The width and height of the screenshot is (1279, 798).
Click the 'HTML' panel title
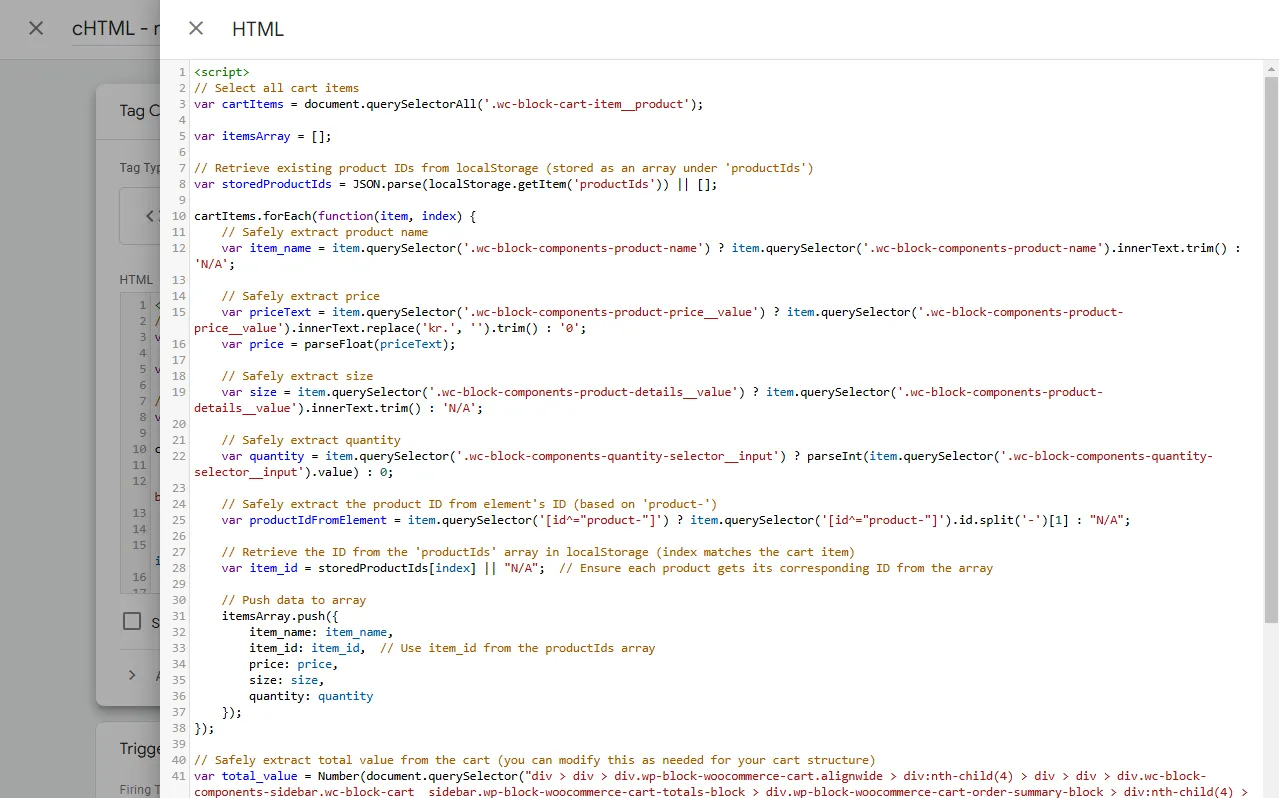[258, 29]
